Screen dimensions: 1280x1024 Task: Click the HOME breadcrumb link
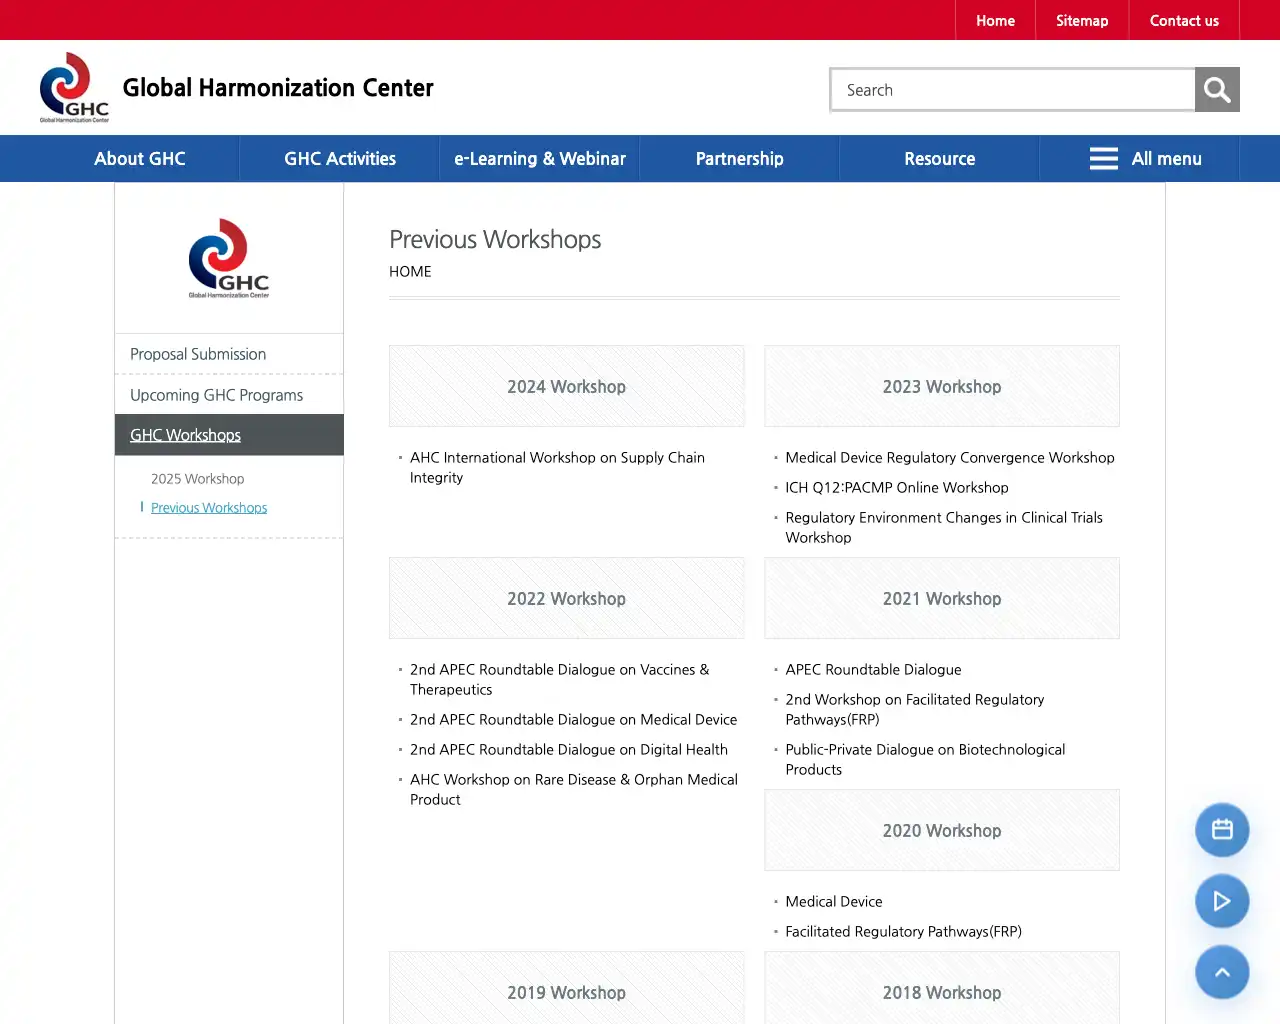coord(410,271)
